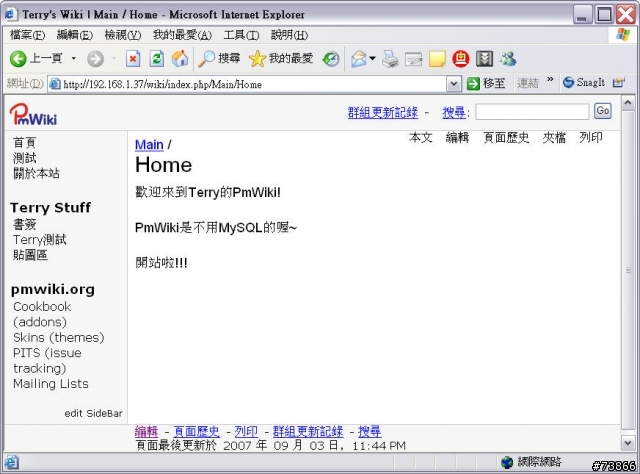Viewport: 640px width, 474px height.
Task: Click the status bar page icon
Action: click(11, 462)
